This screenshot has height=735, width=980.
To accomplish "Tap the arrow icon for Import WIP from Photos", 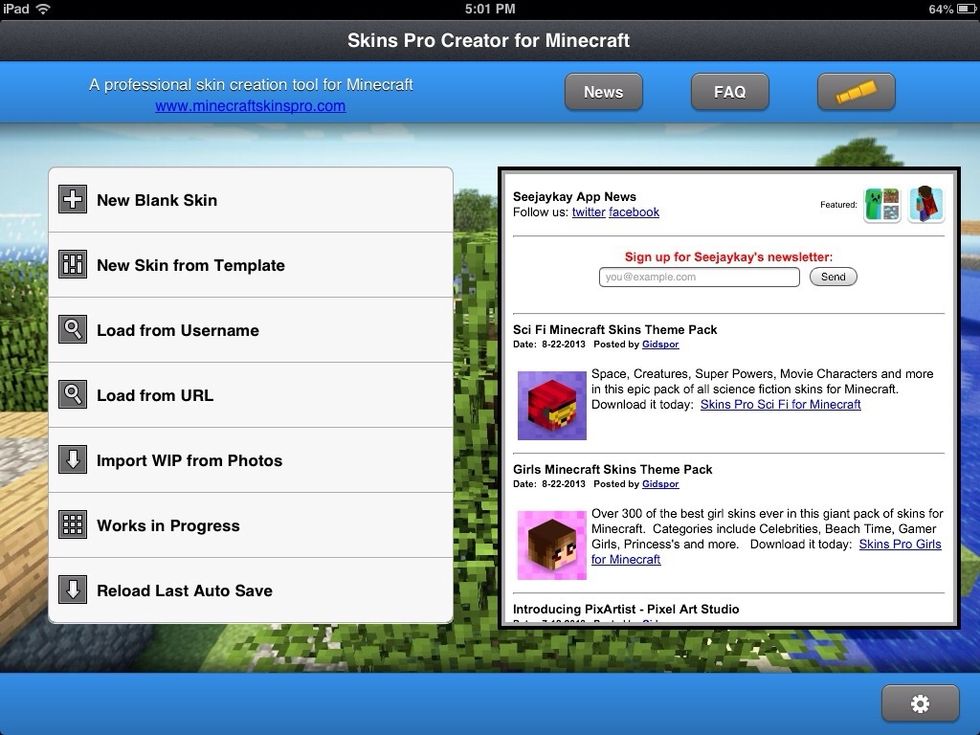I will point(73,460).
